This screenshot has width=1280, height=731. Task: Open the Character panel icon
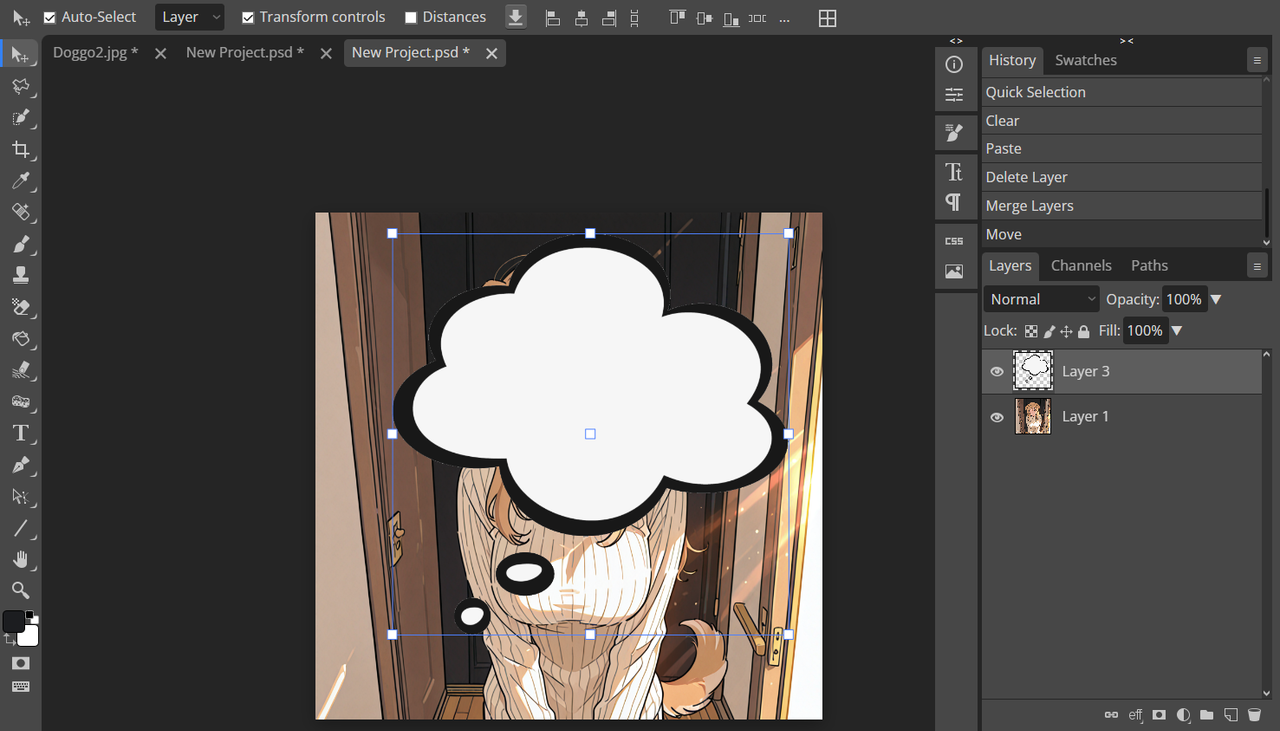[x=954, y=172]
